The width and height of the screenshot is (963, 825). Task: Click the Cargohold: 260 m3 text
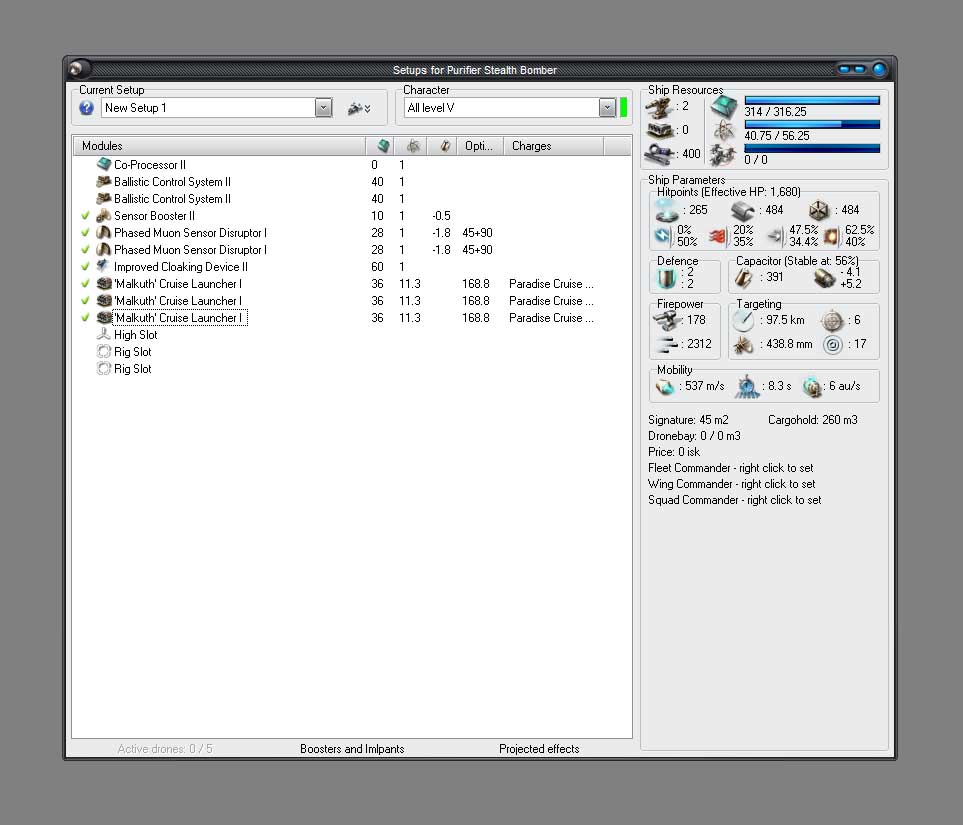(813, 420)
